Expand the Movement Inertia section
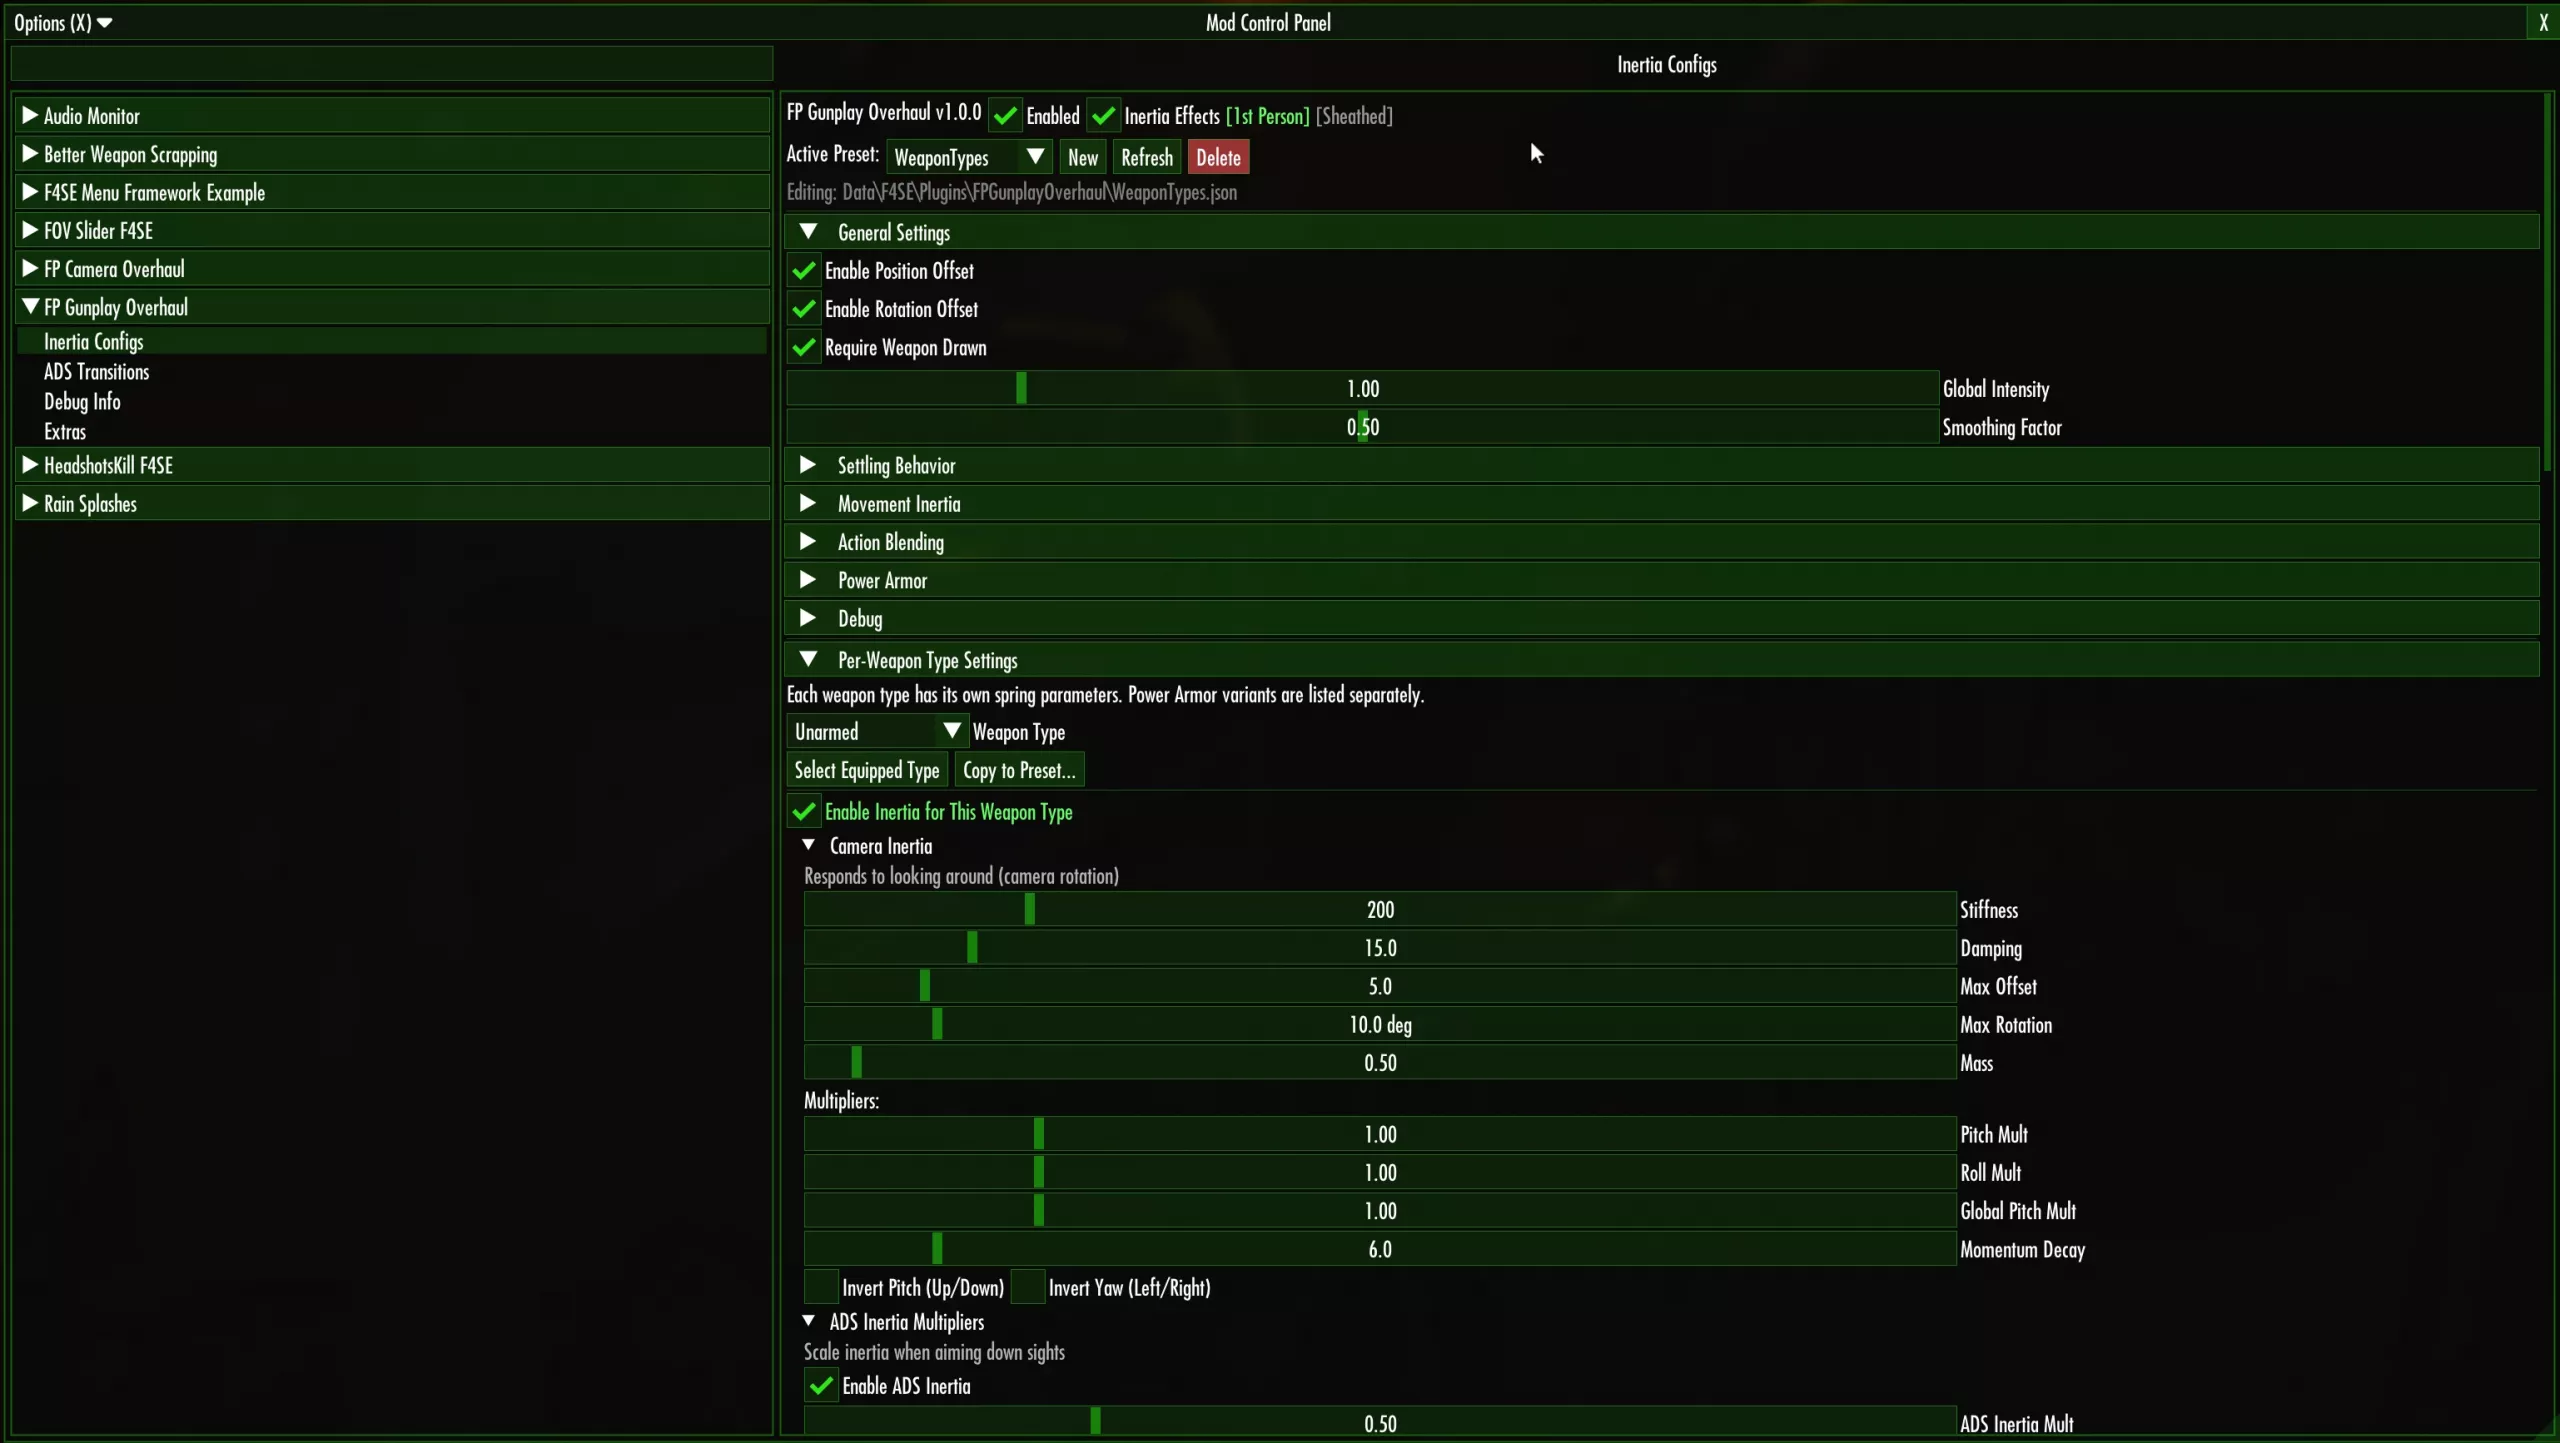Viewport: 2560px width, 1443px height. (x=1661, y=504)
